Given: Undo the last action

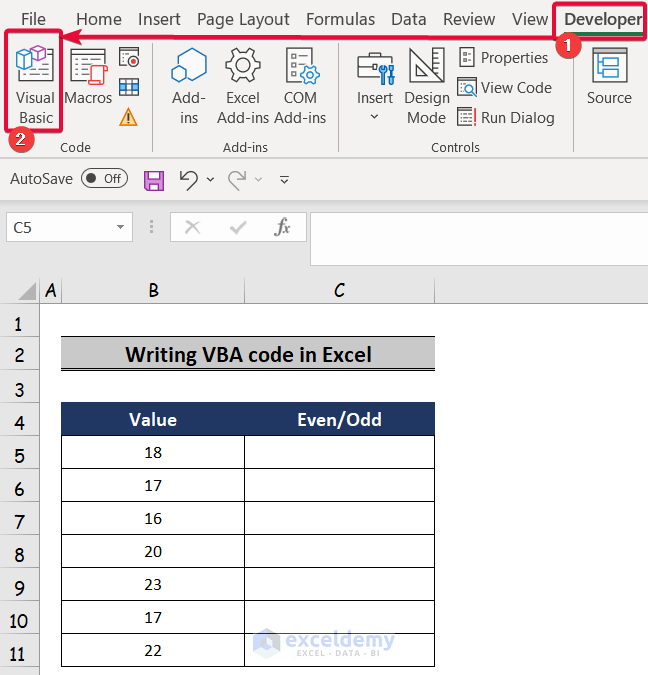Looking at the screenshot, I should point(189,180).
